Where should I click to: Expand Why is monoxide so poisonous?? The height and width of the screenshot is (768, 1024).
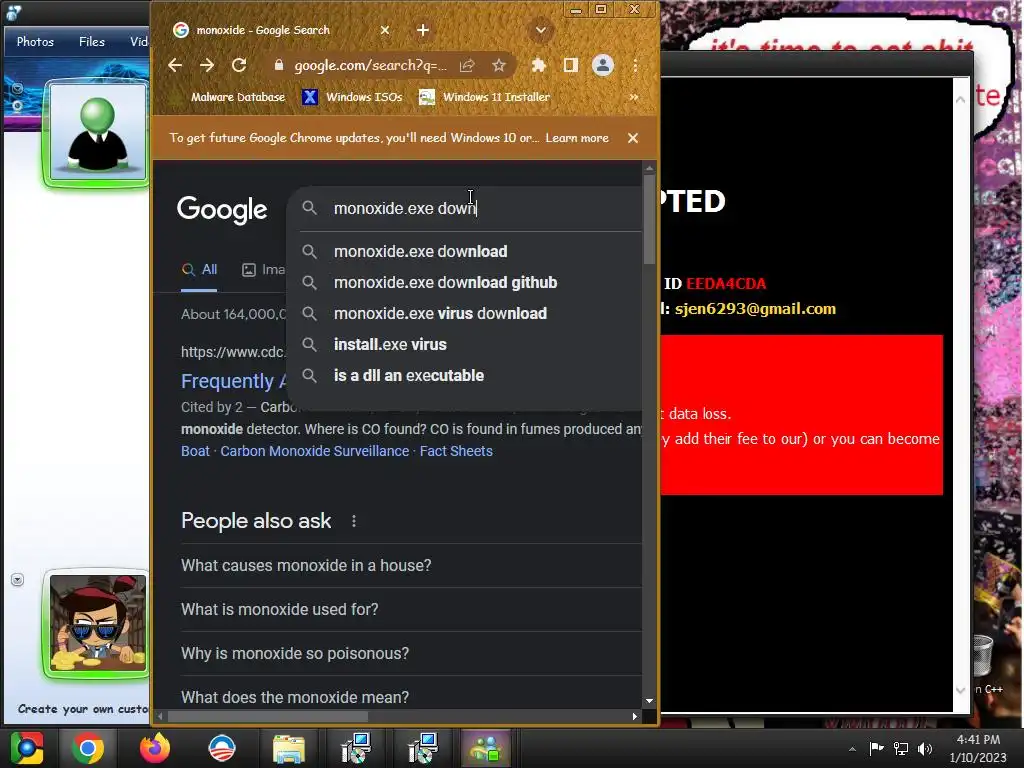pyautogui.click(x=411, y=653)
